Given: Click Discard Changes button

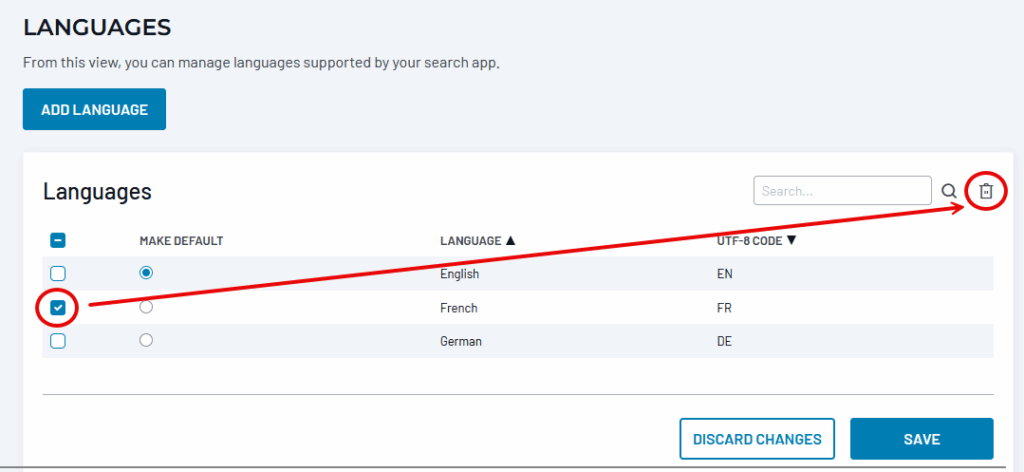Looking at the screenshot, I should point(757,439).
